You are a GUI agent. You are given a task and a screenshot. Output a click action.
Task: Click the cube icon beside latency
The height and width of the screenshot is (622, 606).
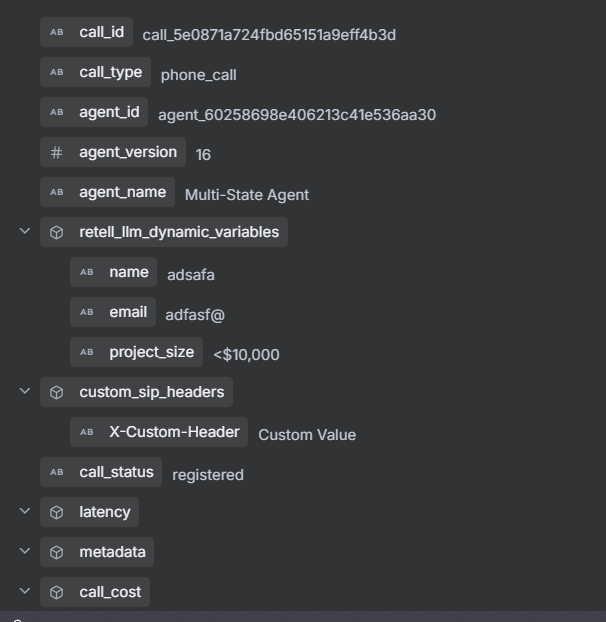coord(57,512)
